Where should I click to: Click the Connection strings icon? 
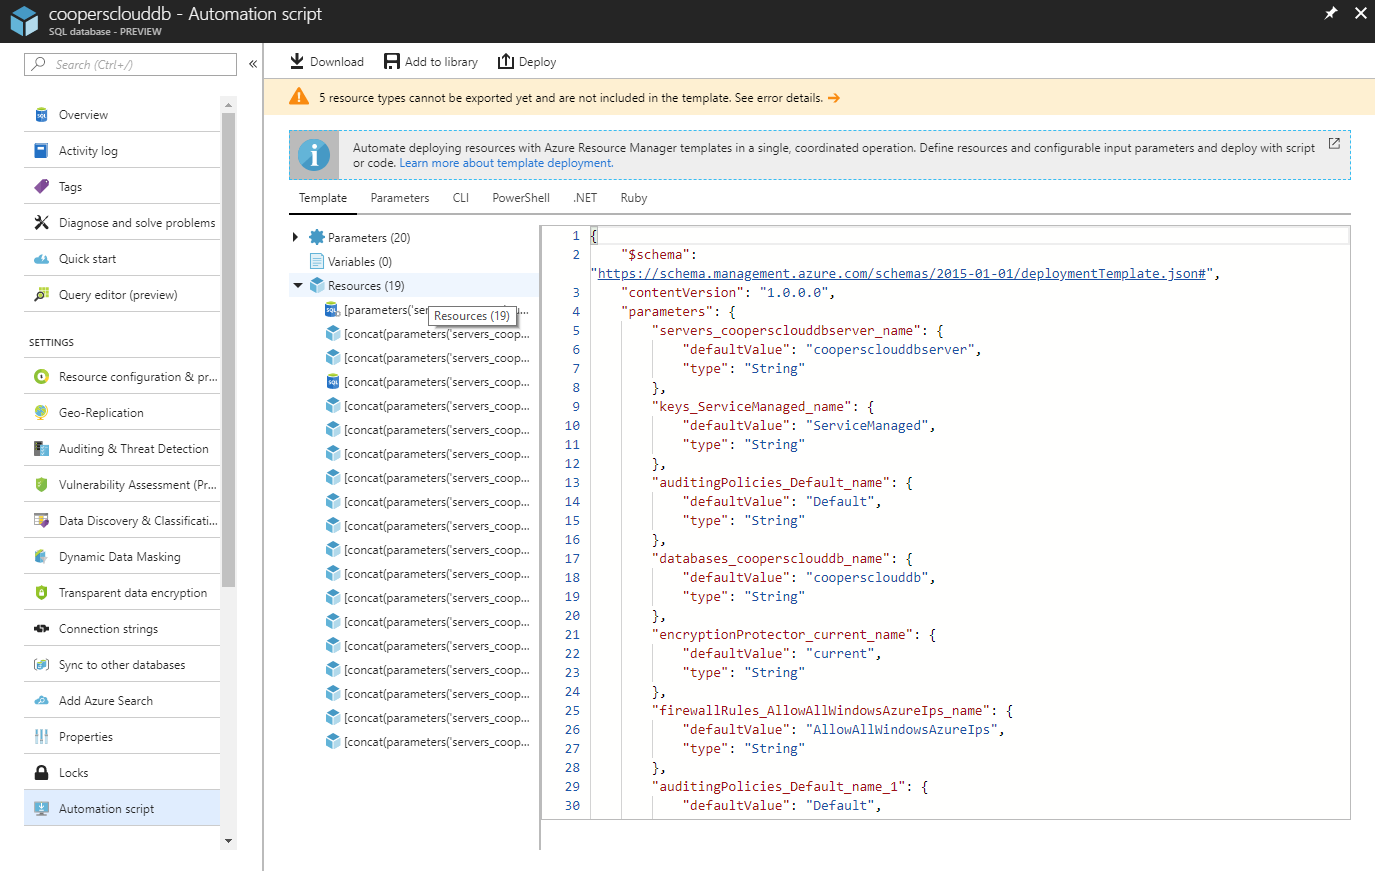[41, 629]
